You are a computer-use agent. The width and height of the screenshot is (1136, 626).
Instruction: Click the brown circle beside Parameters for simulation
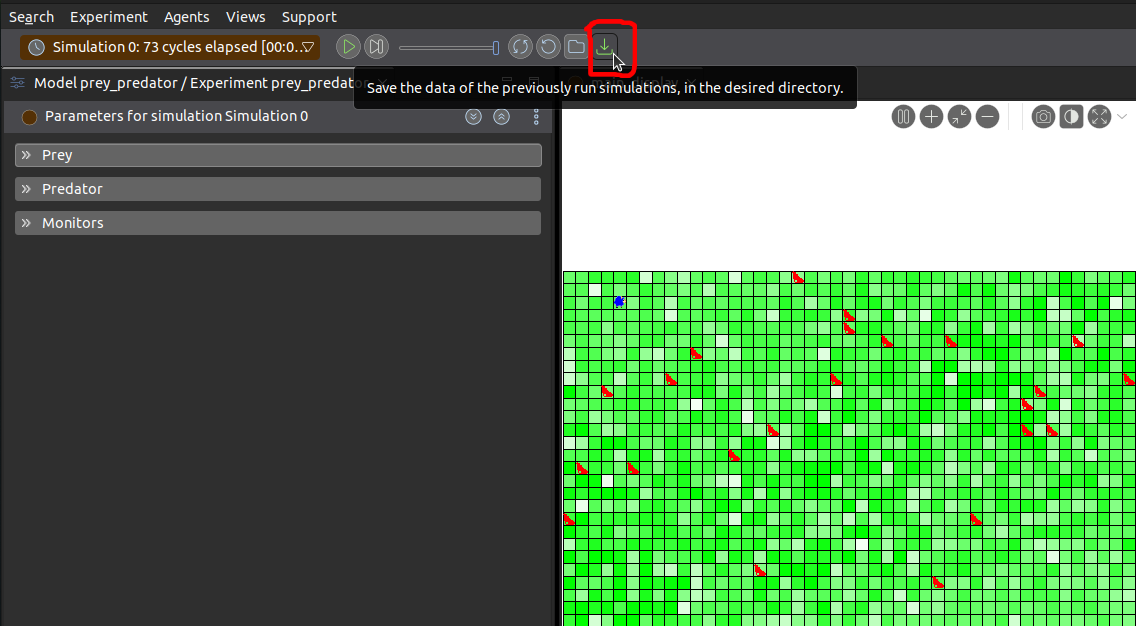[x=29, y=117]
